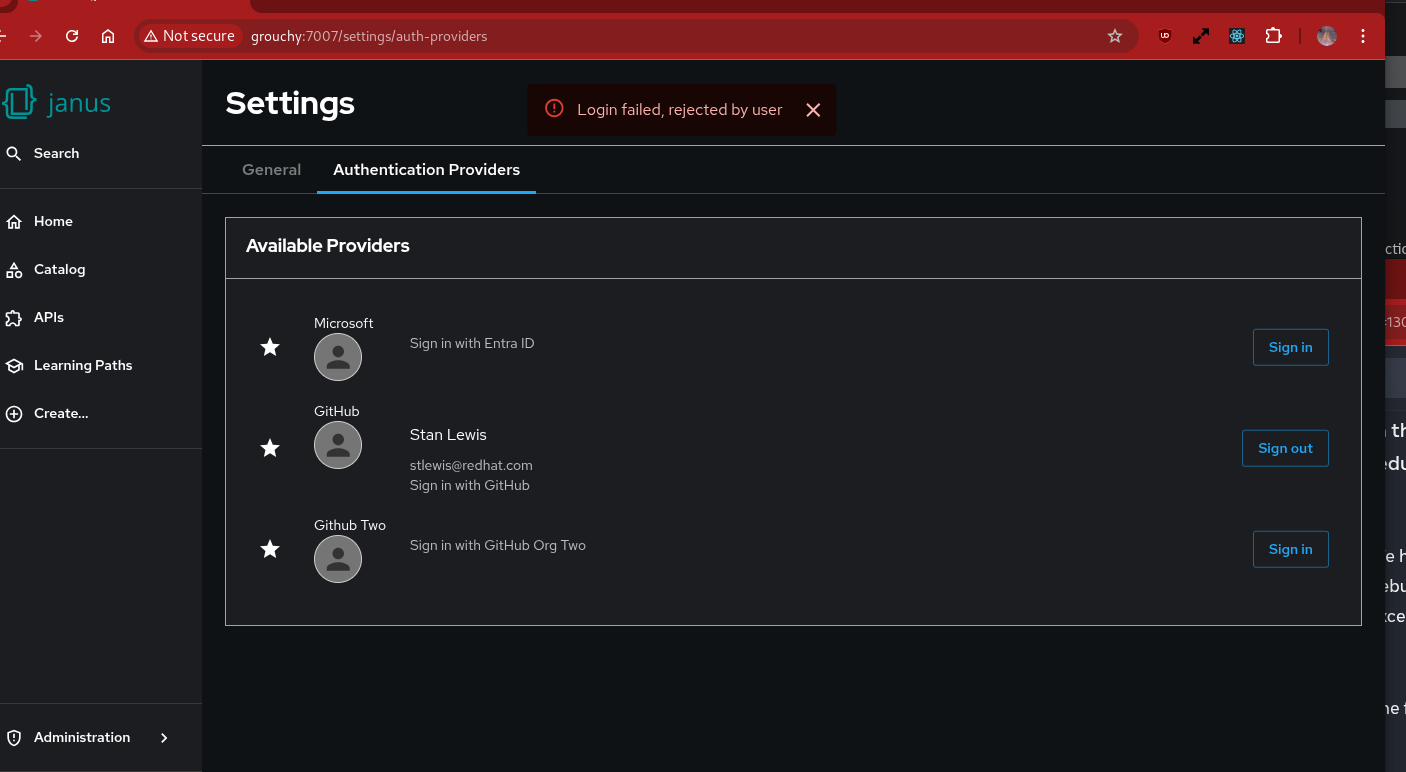This screenshot has height=772, width=1406.
Task: Click the stlewis@redhat.com email text
Action: click(x=471, y=465)
